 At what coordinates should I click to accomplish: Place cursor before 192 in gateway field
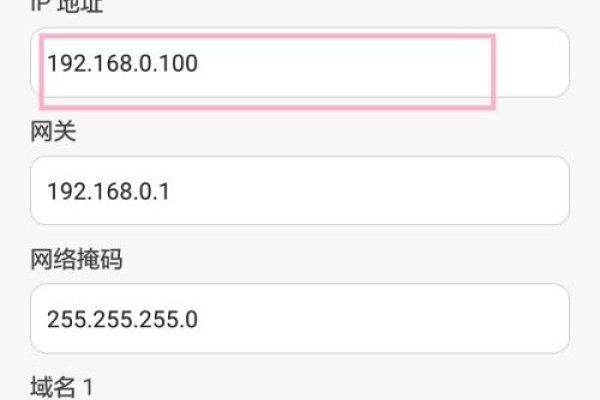click(46, 191)
